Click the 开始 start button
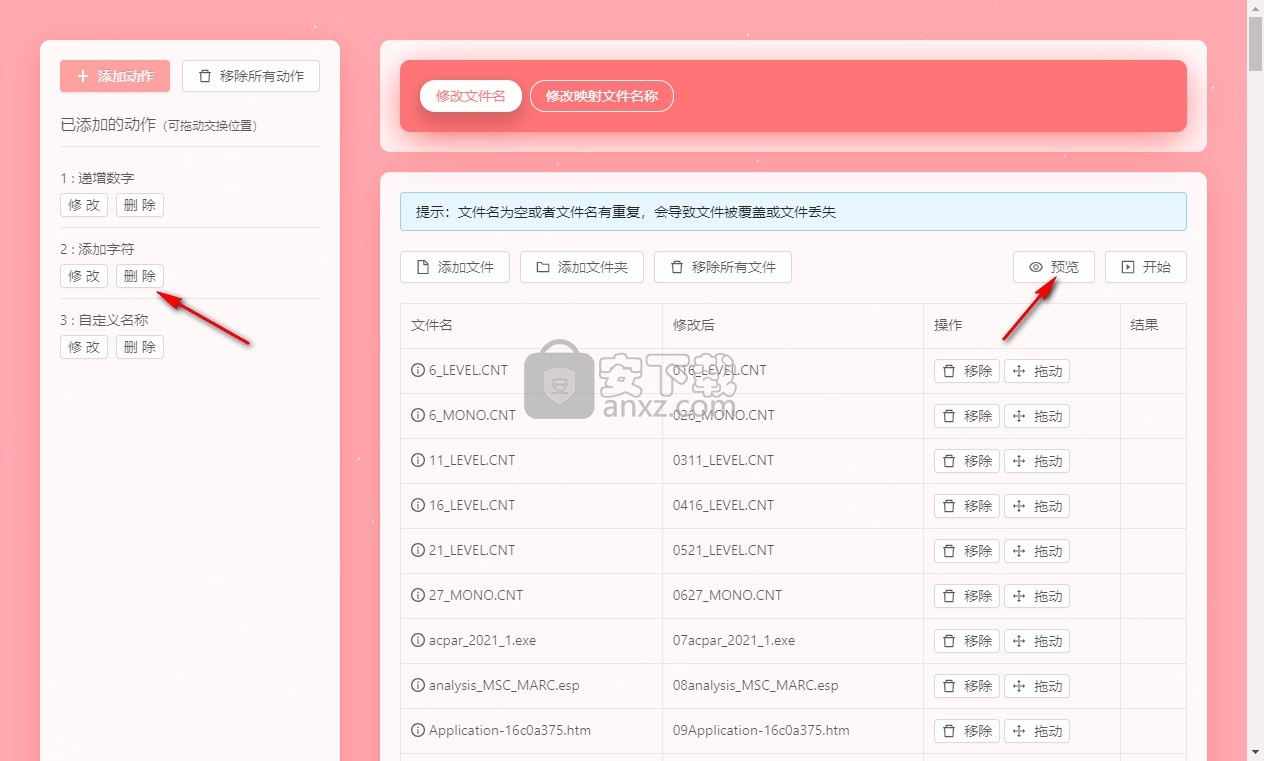Image resolution: width=1264 pixels, height=761 pixels. click(1146, 267)
